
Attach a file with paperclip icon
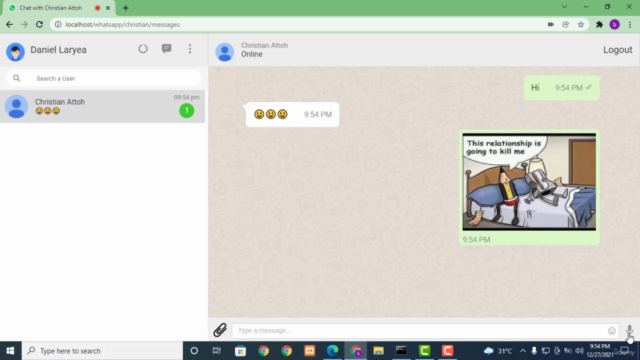(x=220, y=330)
